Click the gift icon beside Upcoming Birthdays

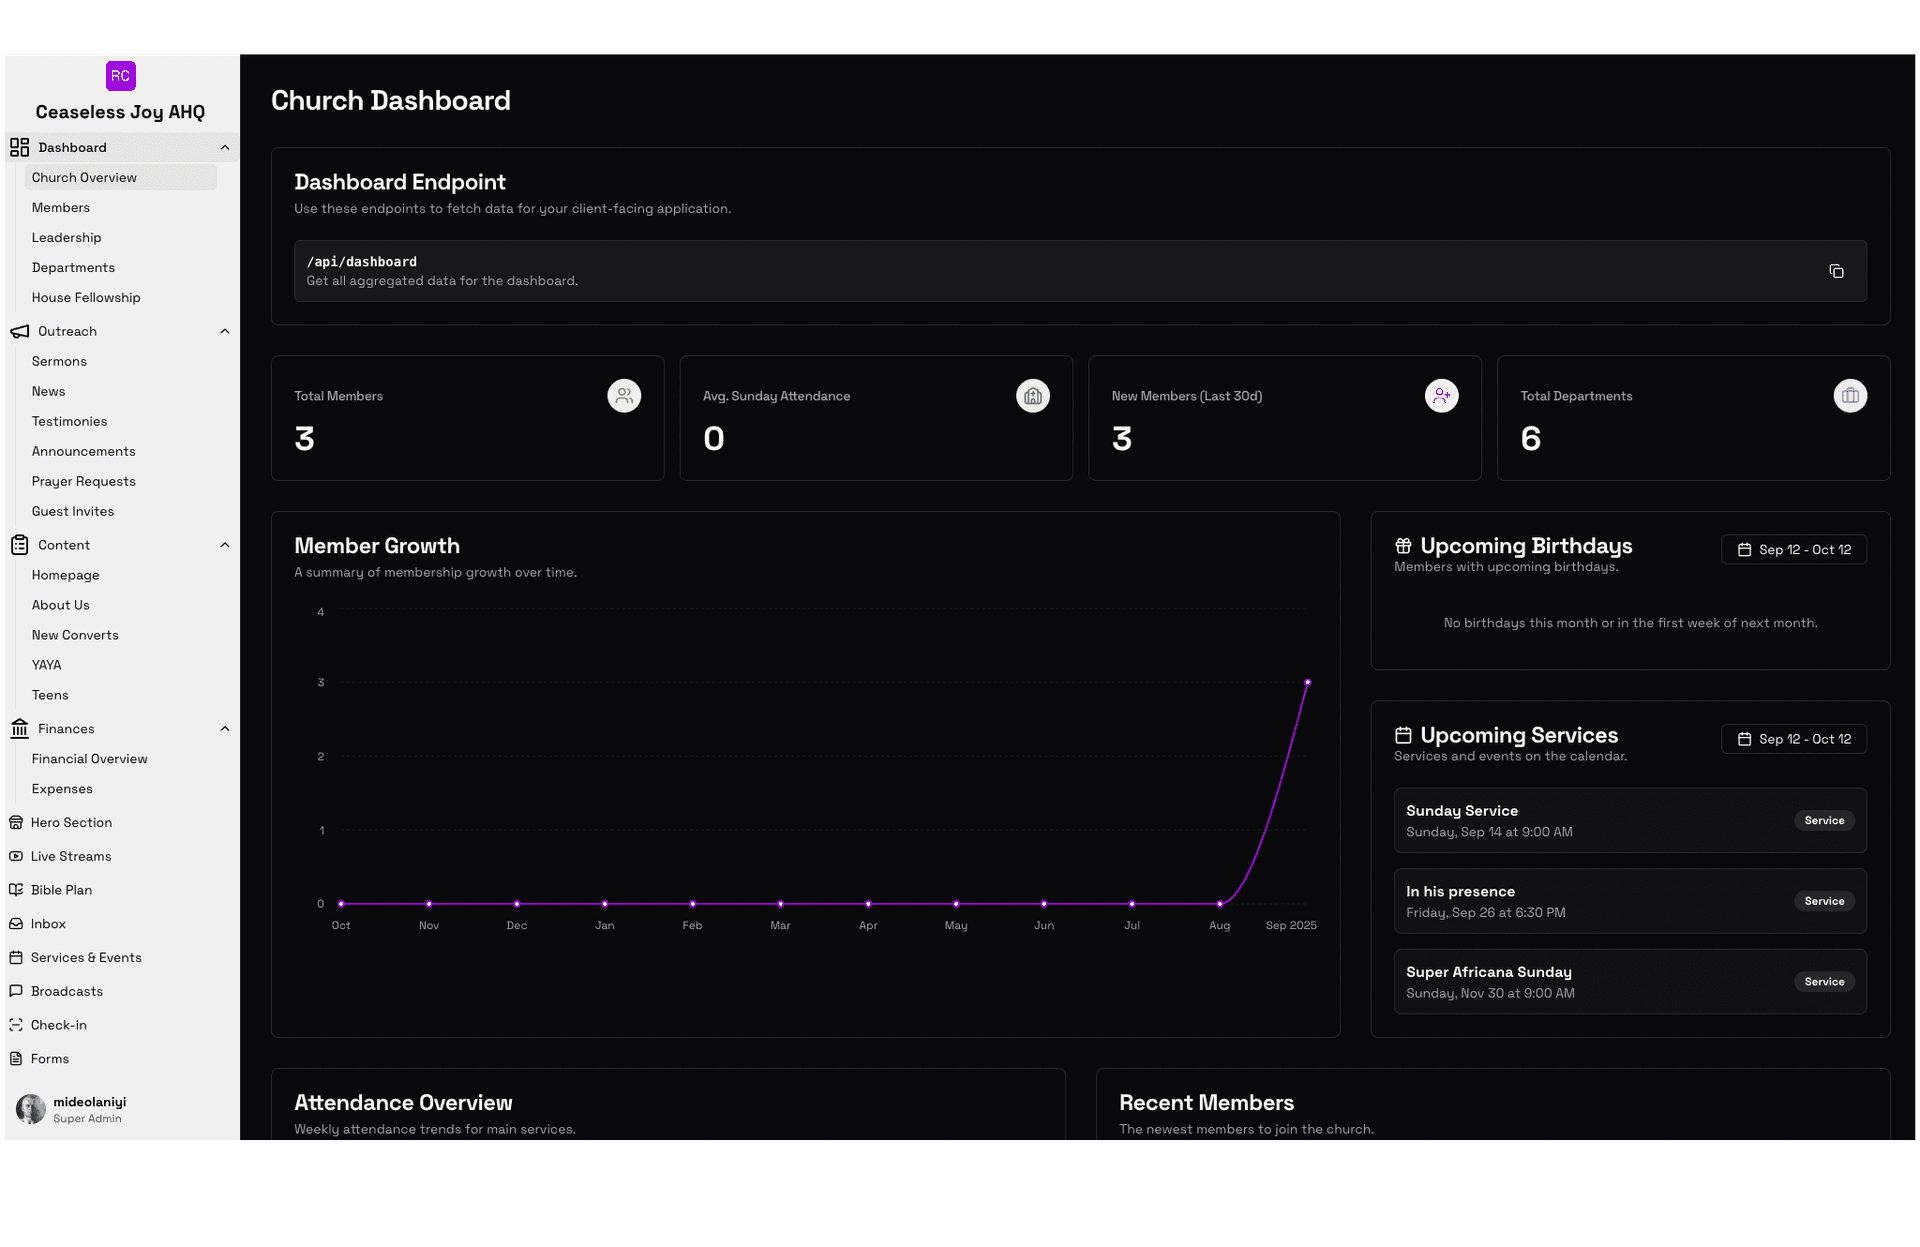(x=1402, y=545)
